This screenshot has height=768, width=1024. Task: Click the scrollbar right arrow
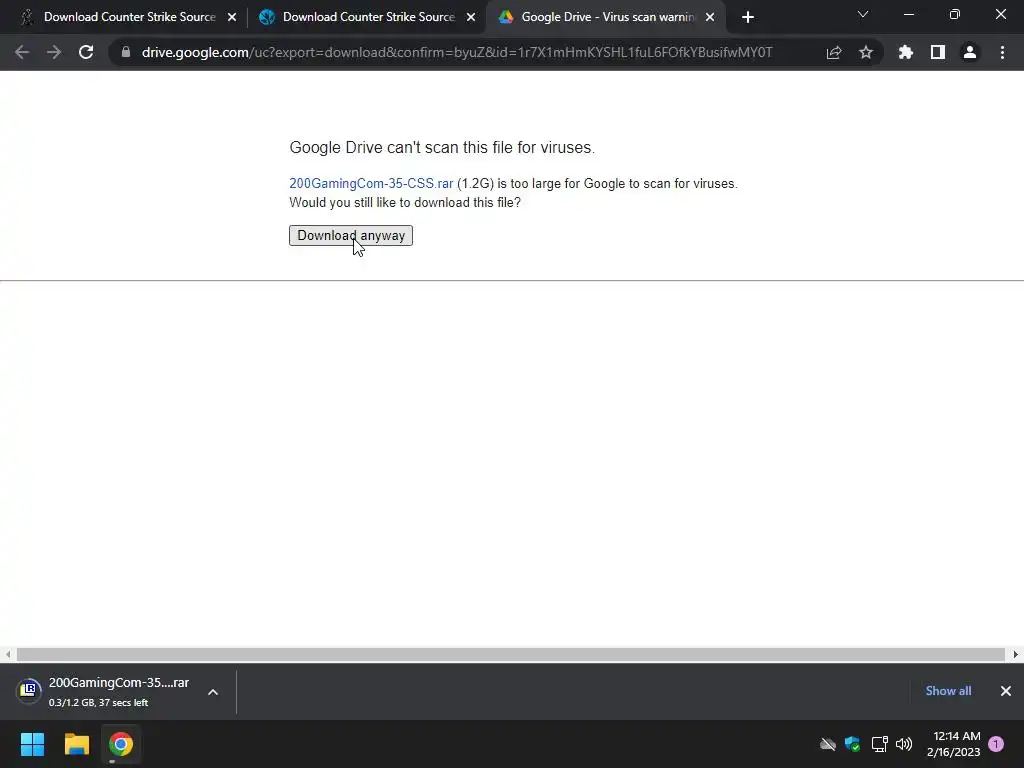(1016, 654)
